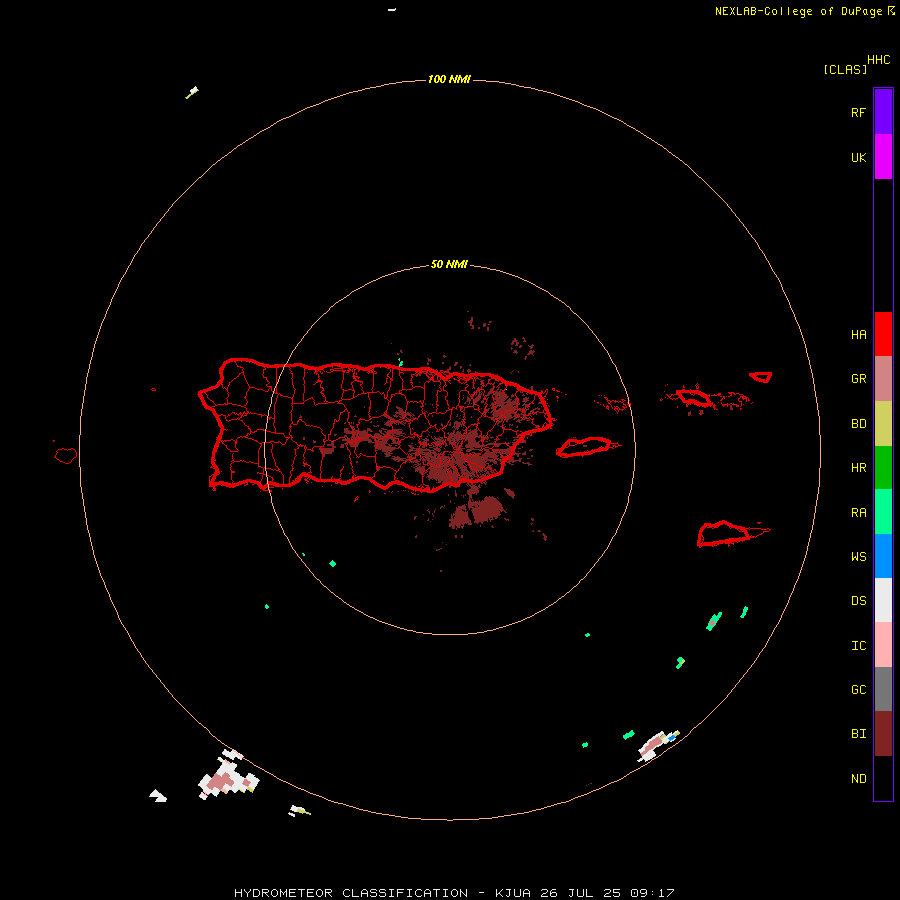
Task: Click the HR green legend color swatch
Action: click(x=883, y=468)
